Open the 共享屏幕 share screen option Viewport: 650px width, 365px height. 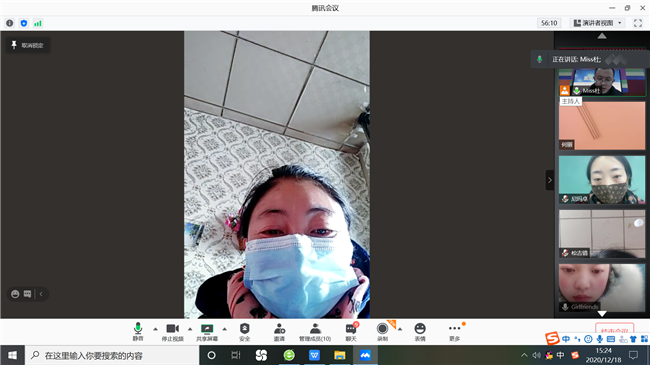point(207,331)
